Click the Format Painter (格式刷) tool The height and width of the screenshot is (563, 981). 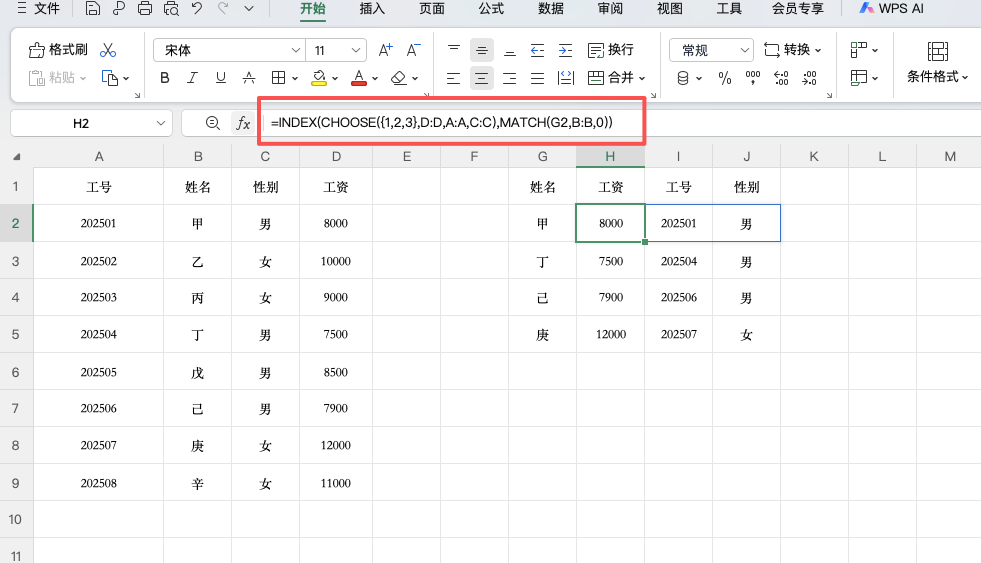(x=58, y=50)
